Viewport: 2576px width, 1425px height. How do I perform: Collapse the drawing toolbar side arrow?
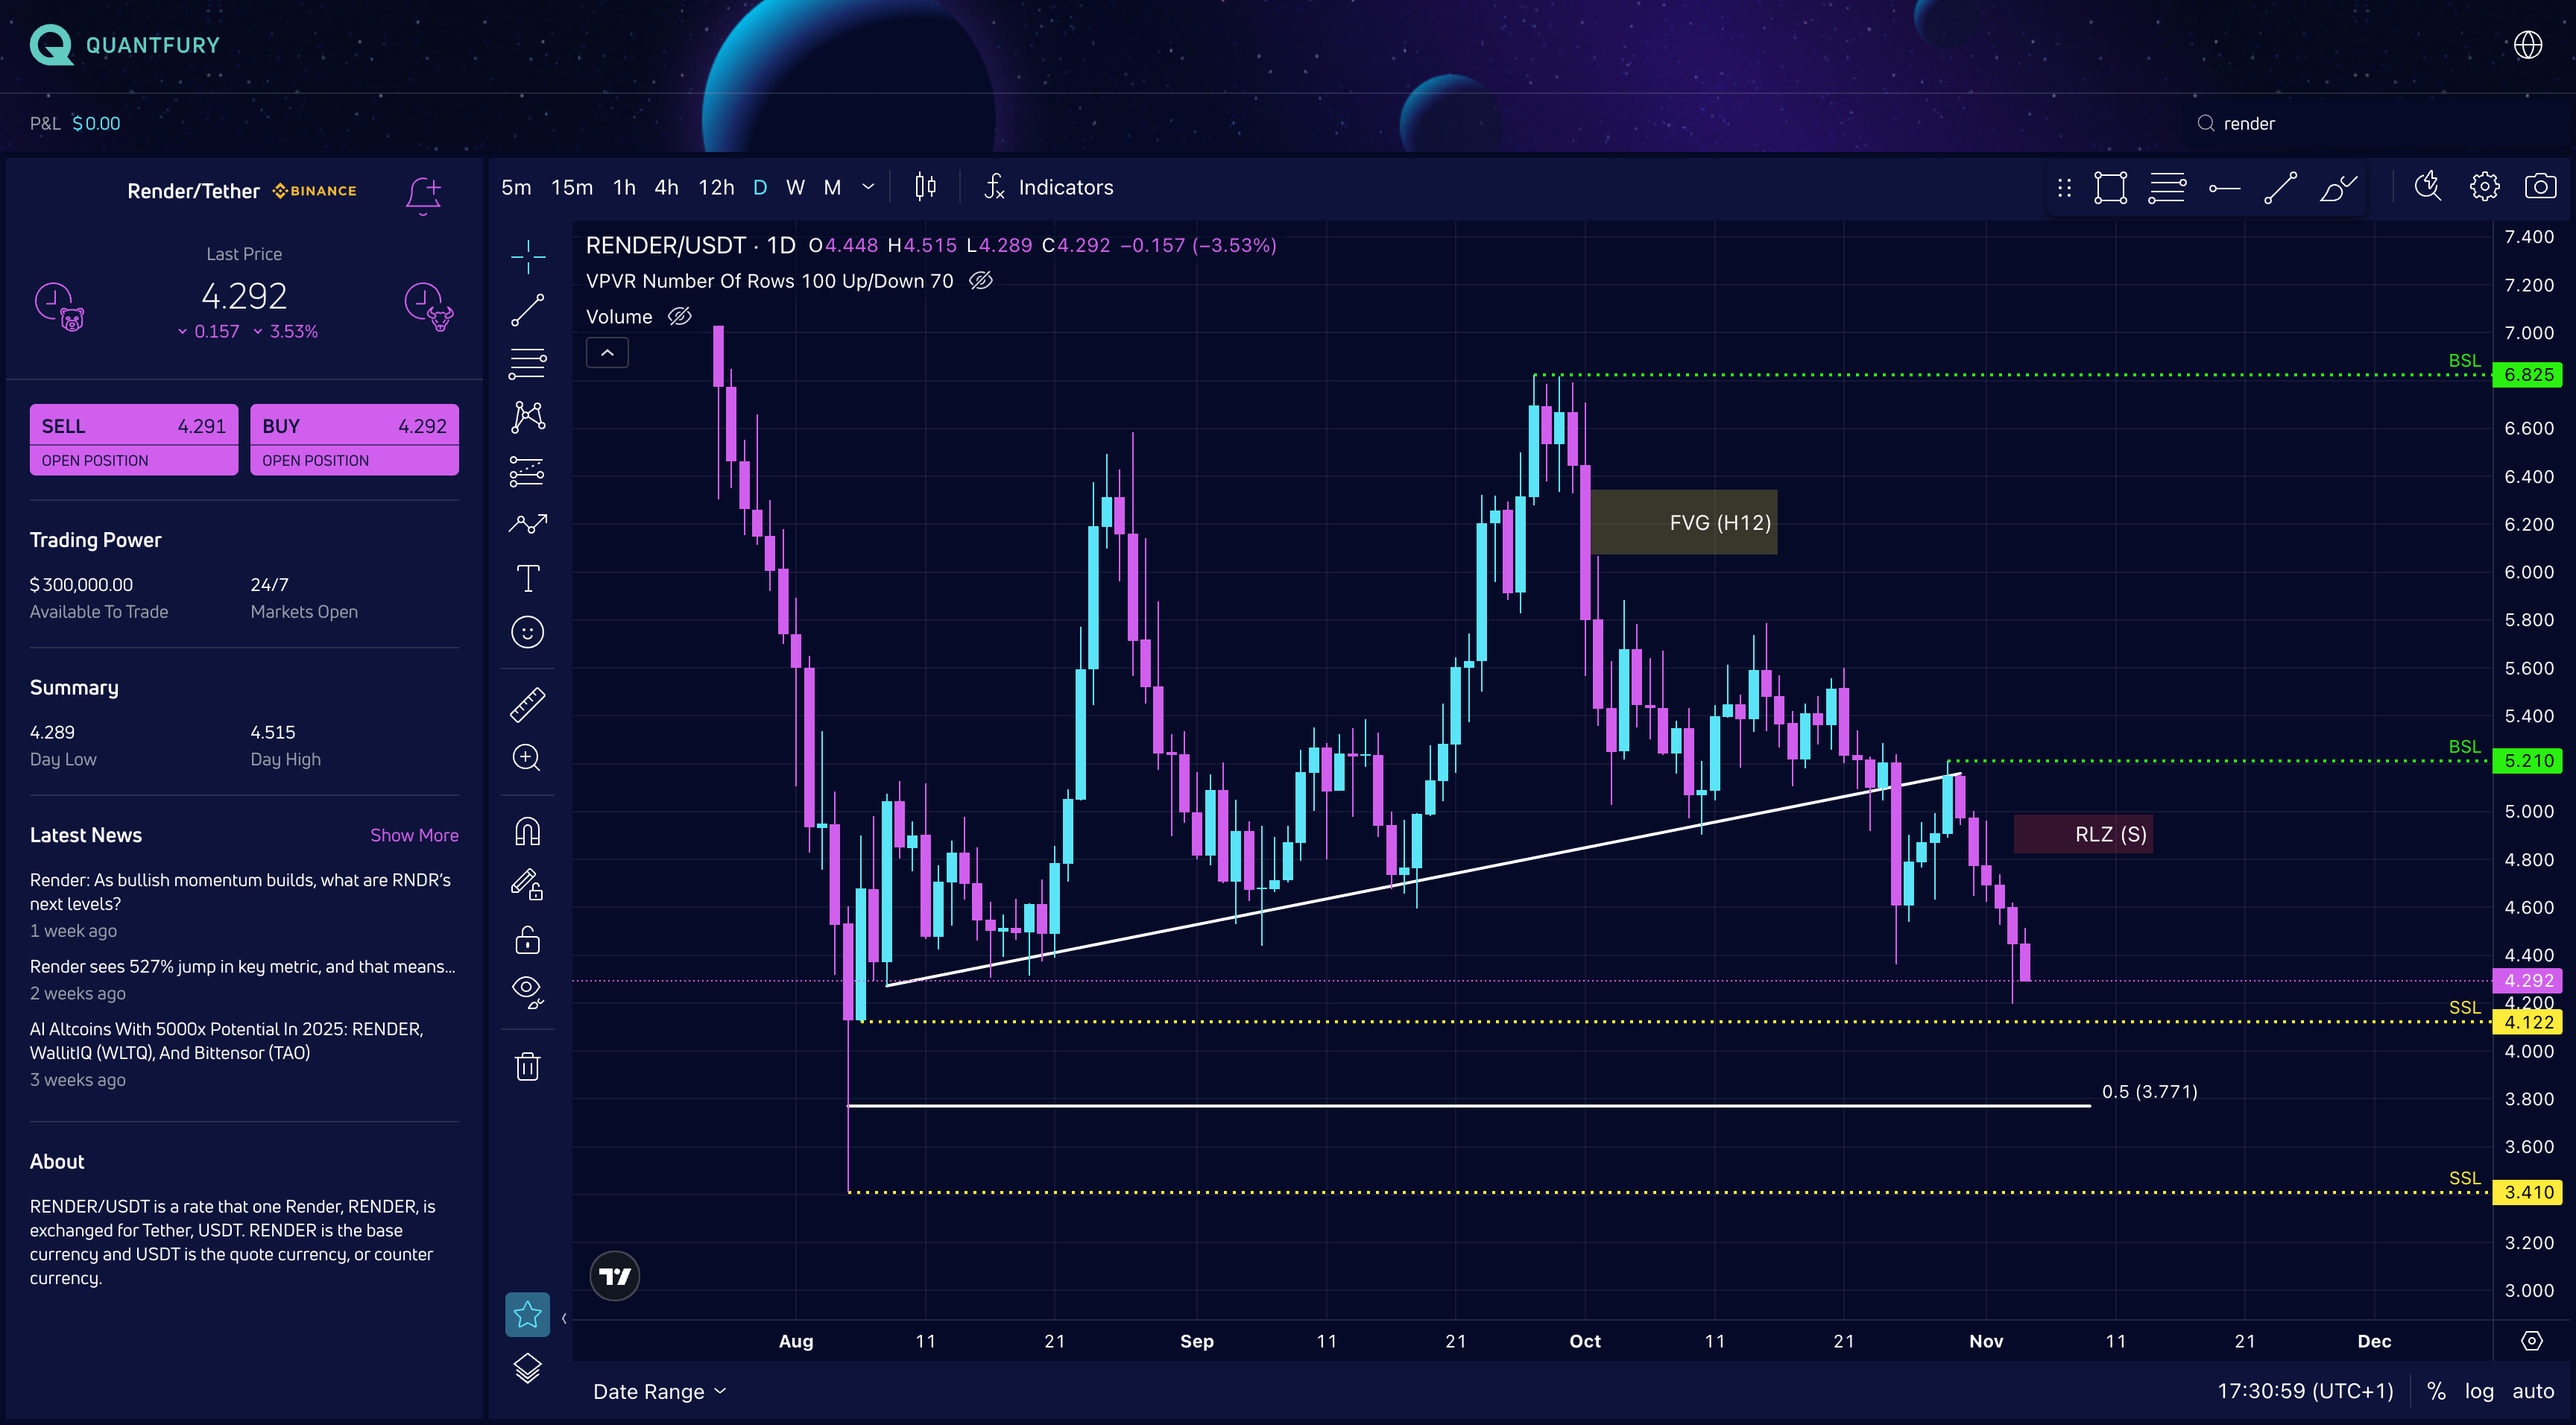[x=564, y=1318]
